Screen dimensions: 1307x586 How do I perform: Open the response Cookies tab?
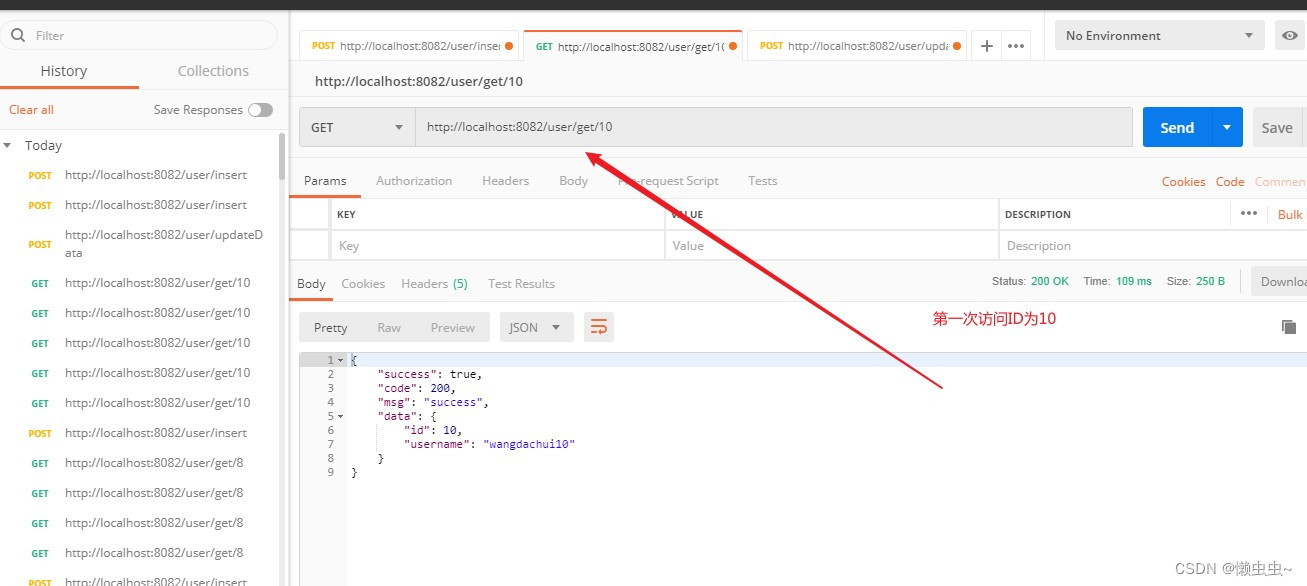[363, 284]
